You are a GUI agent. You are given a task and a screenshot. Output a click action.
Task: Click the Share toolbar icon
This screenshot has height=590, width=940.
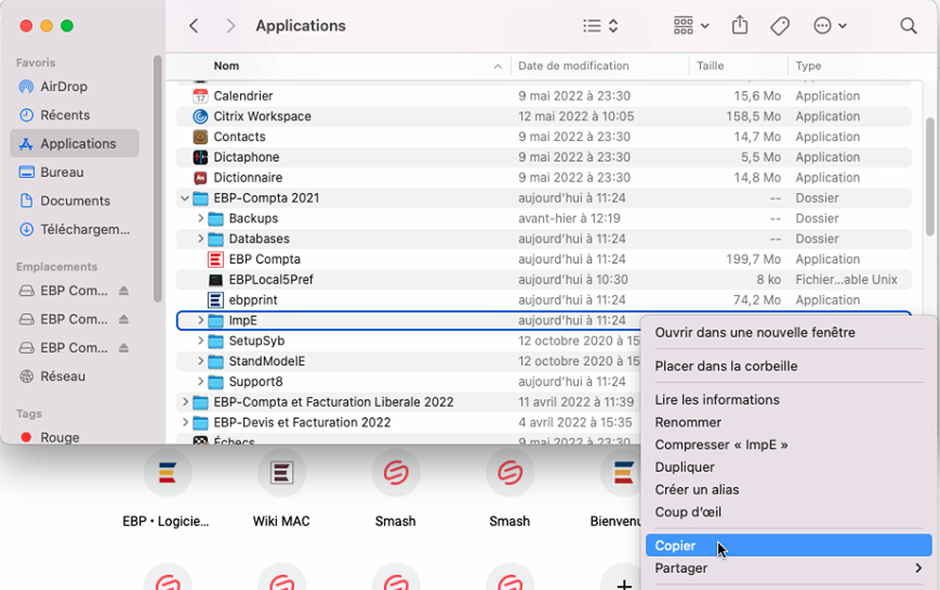pyautogui.click(x=740, y=26)
